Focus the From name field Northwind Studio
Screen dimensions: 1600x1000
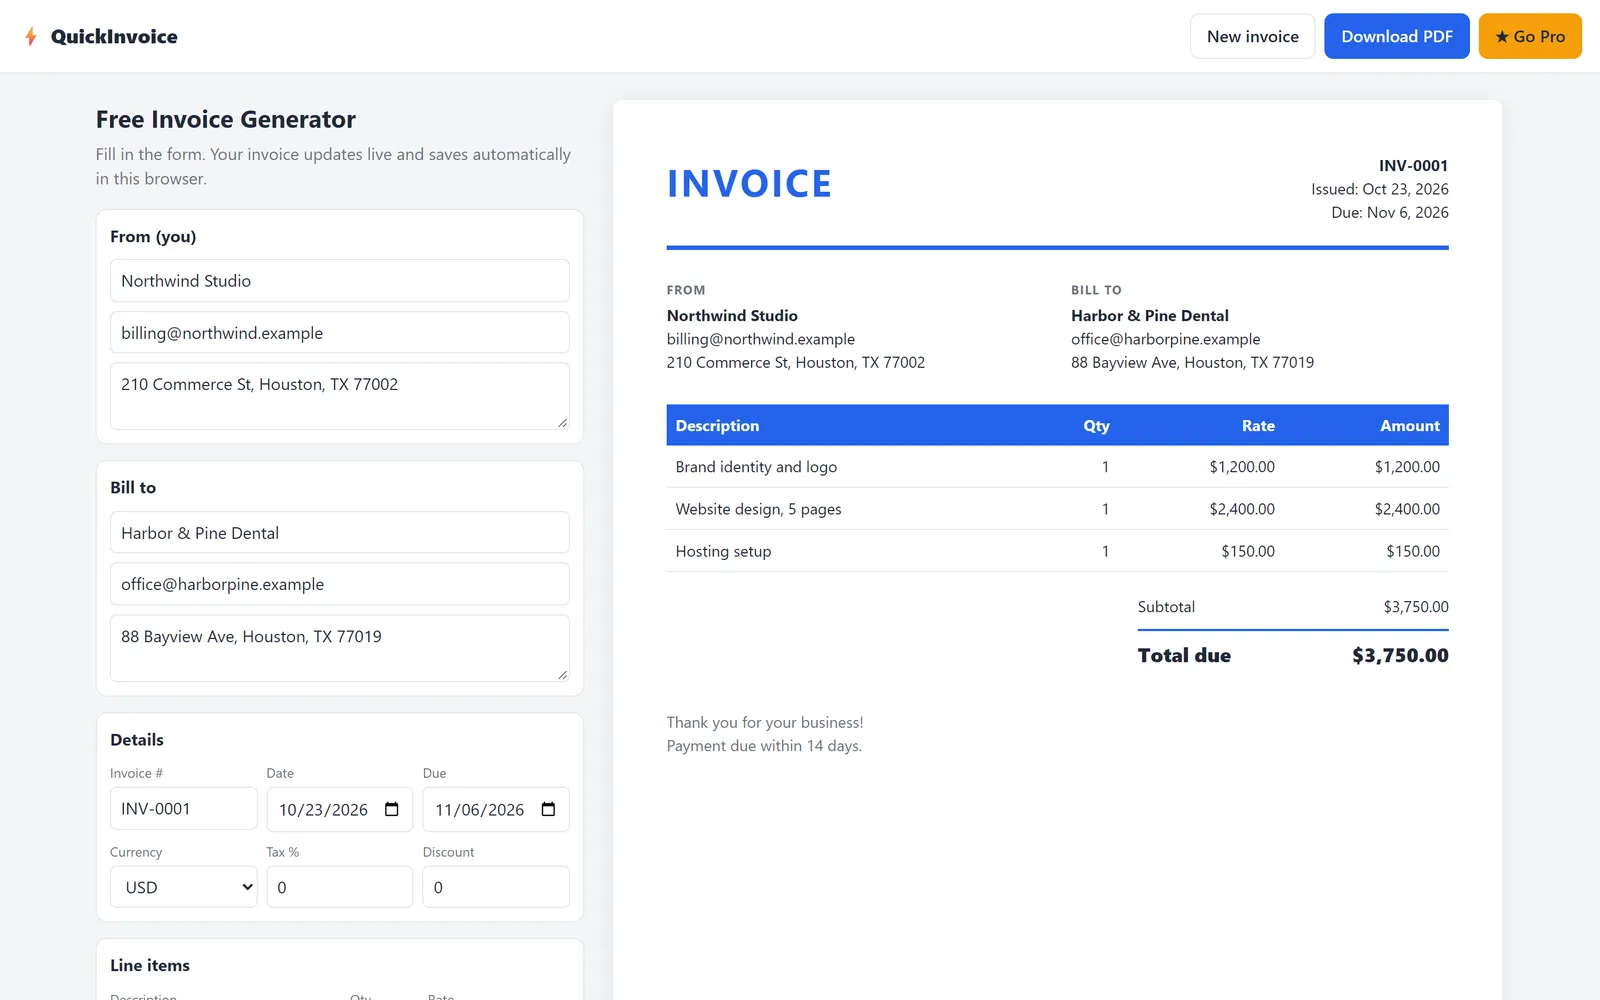point(339,281)
